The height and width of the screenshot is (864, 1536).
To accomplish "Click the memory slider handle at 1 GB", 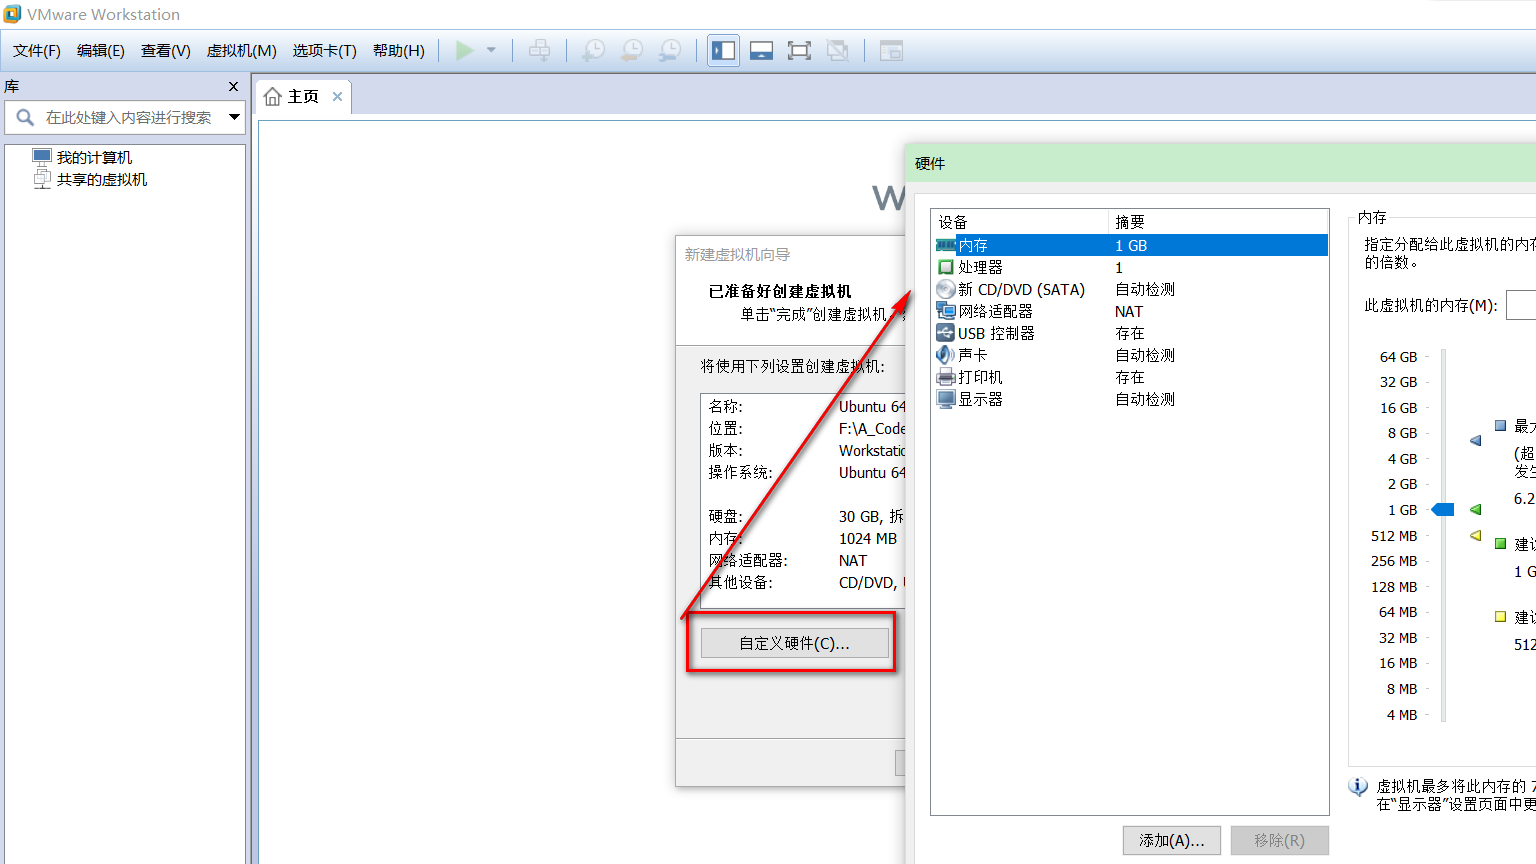I will pos(1441,509).
